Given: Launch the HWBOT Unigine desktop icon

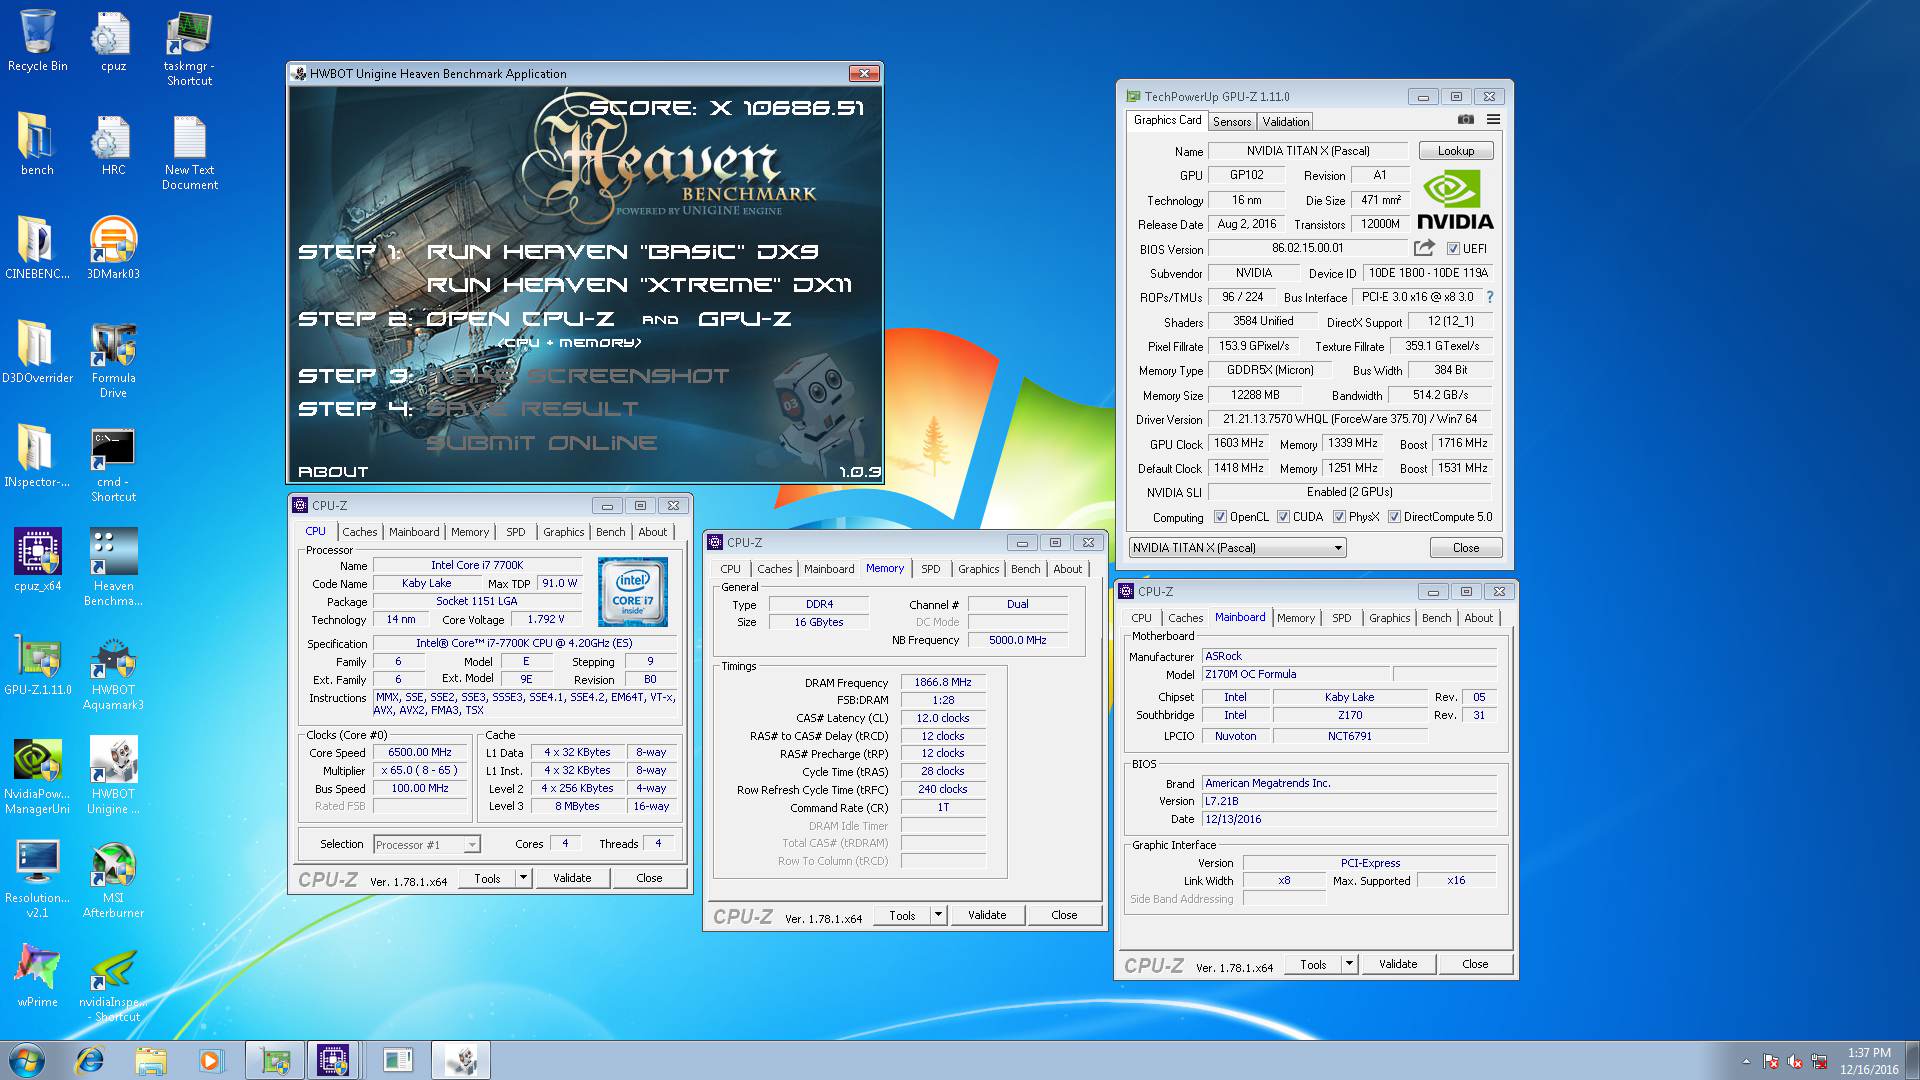Looking at the screenshot, I should [113, 776].
